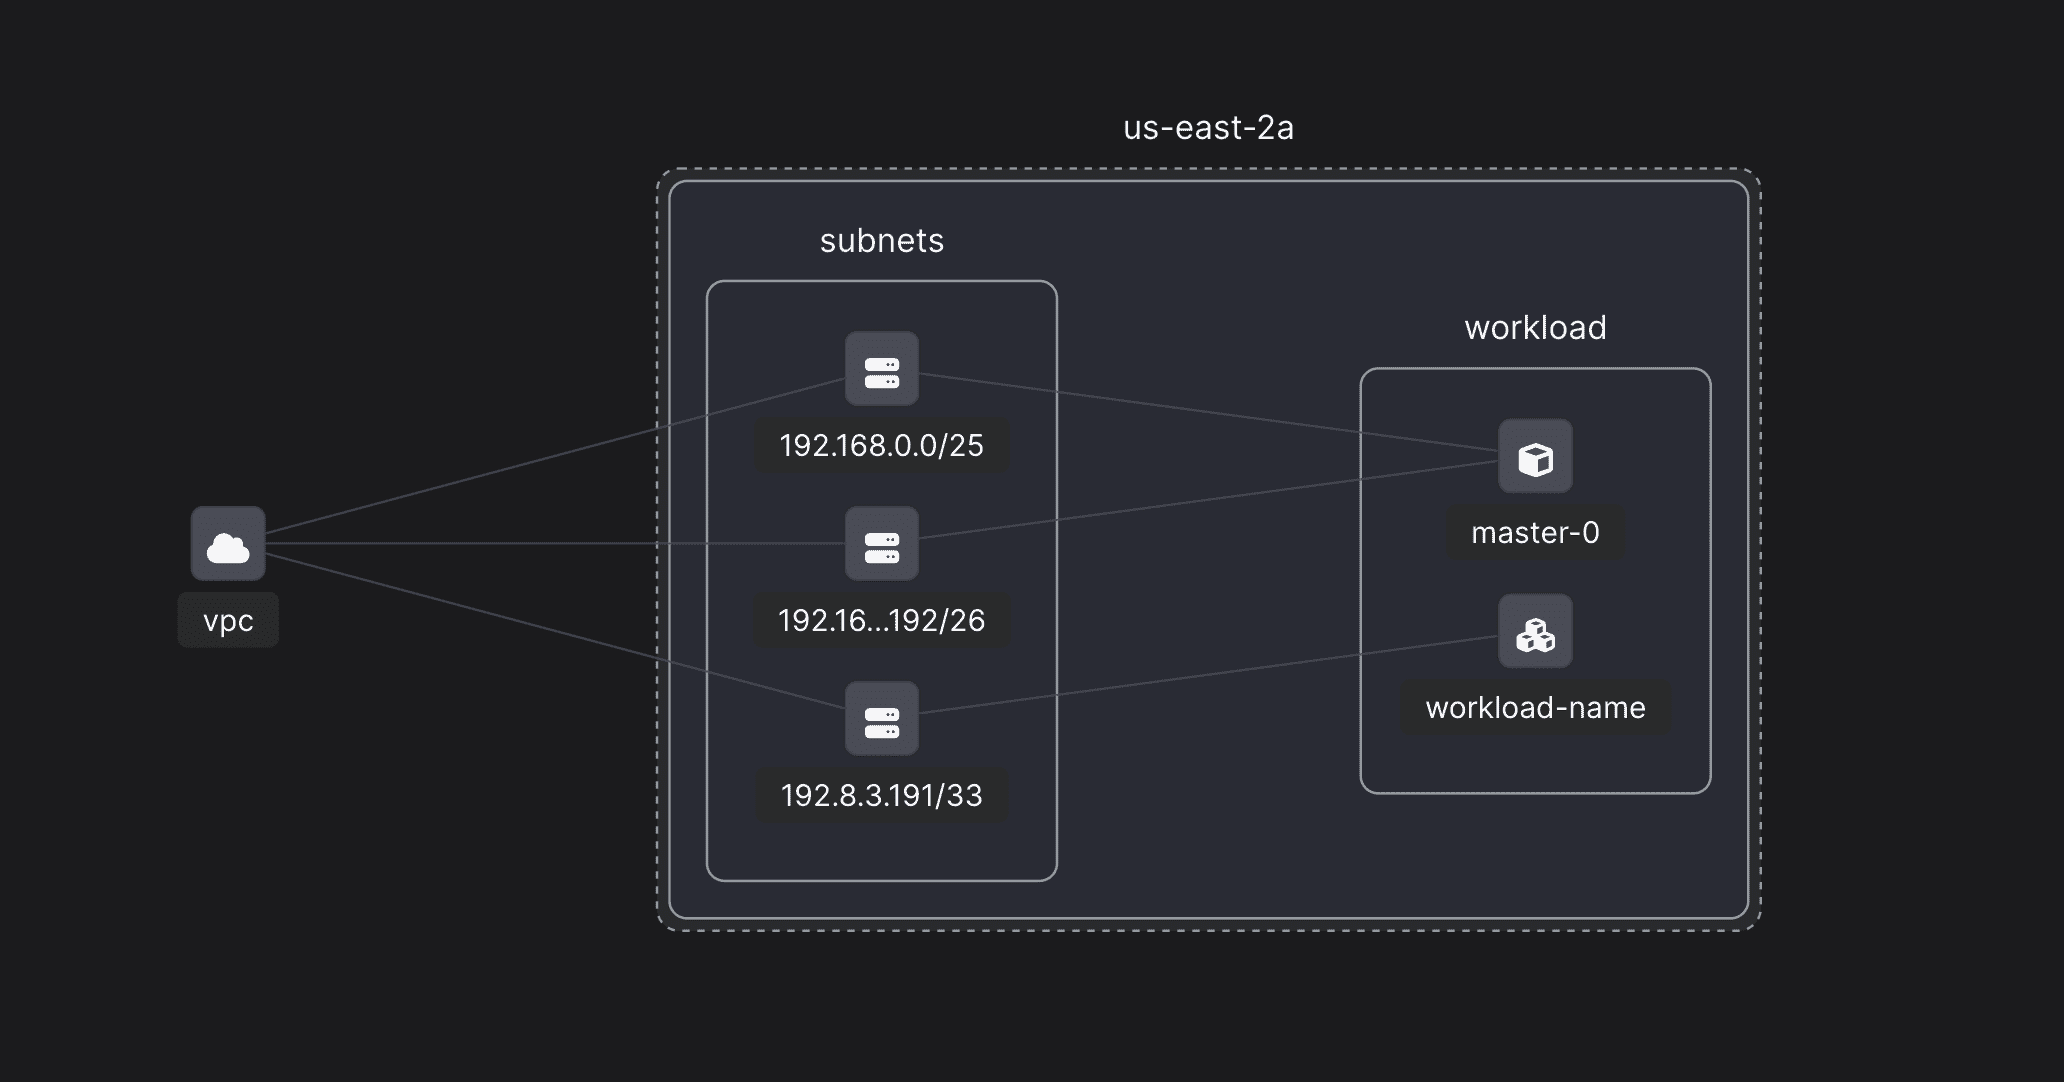Select the vpc cloud icon
The height and width of the screenshot is (1082, 2064).
228,544
